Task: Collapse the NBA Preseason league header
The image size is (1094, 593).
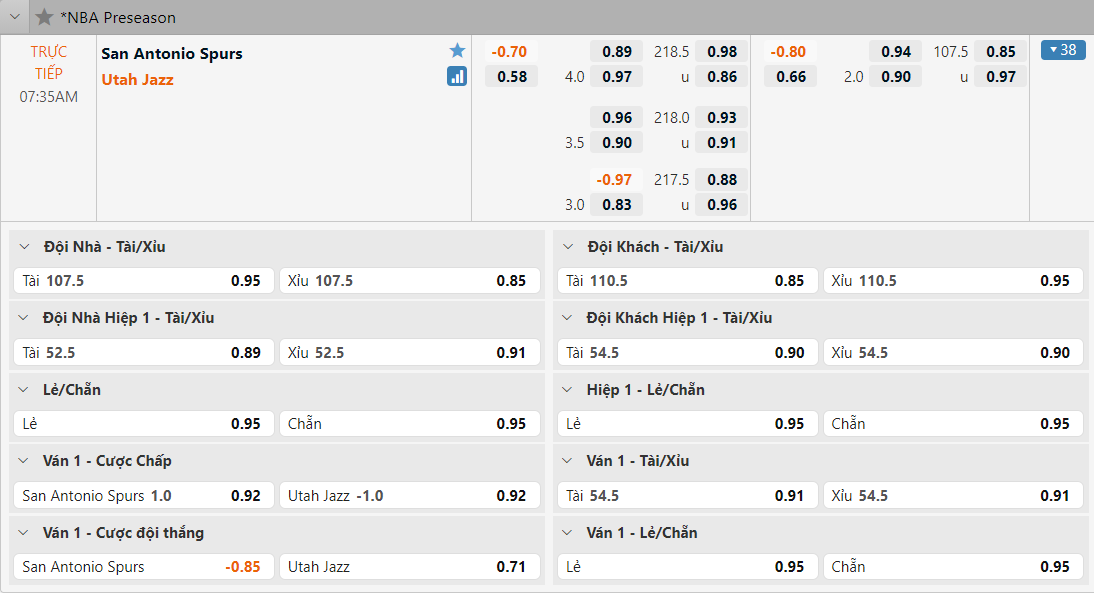Action: (15, 17)
